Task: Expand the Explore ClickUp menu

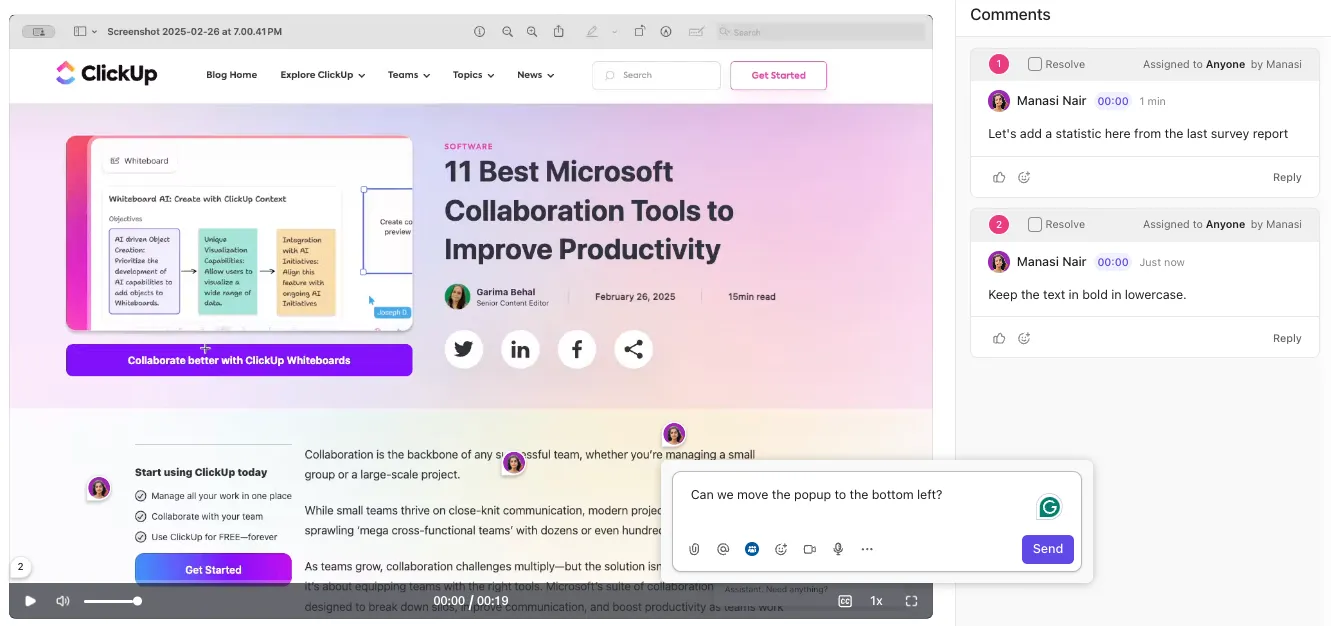Action: tap(322, 75)
